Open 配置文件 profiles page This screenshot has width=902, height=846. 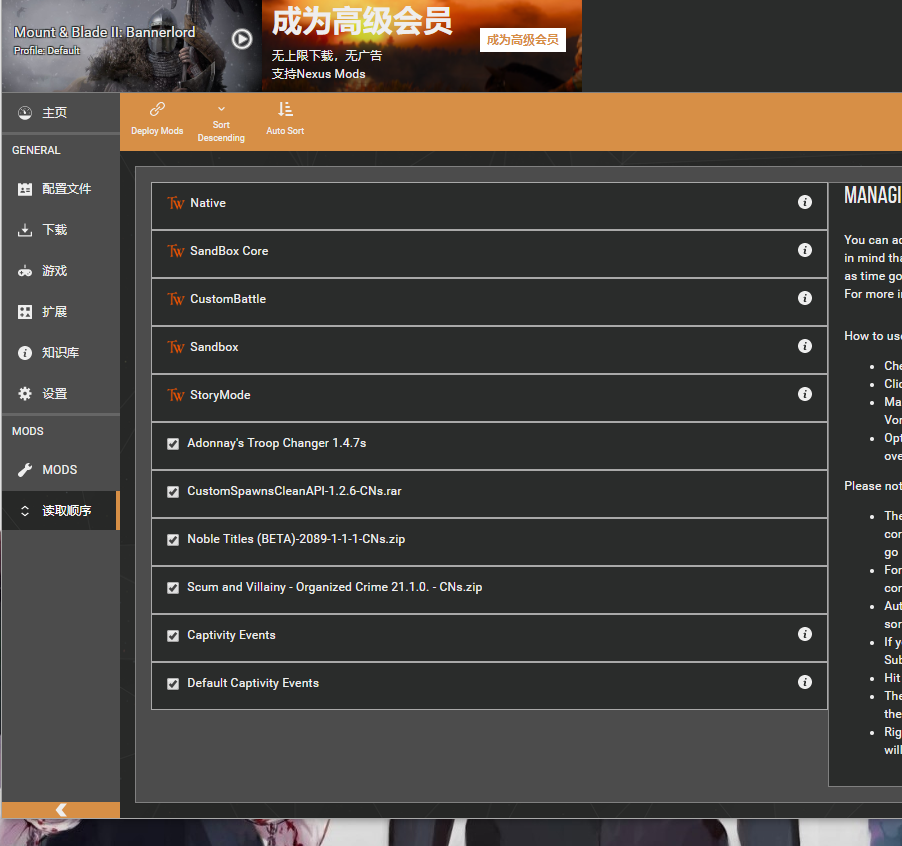click(60, 189)
